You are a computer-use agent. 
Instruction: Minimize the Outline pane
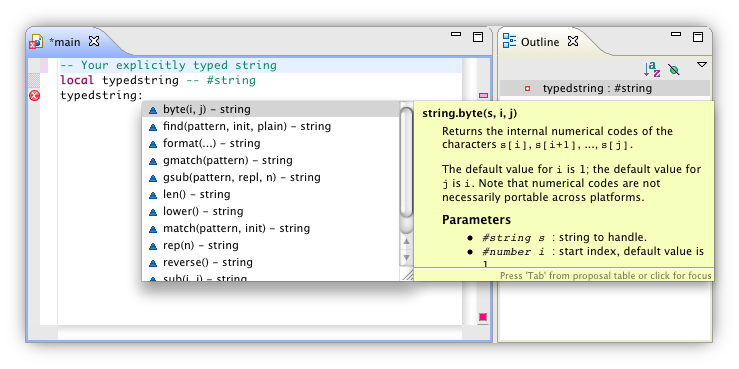click(x=676, y=34)
